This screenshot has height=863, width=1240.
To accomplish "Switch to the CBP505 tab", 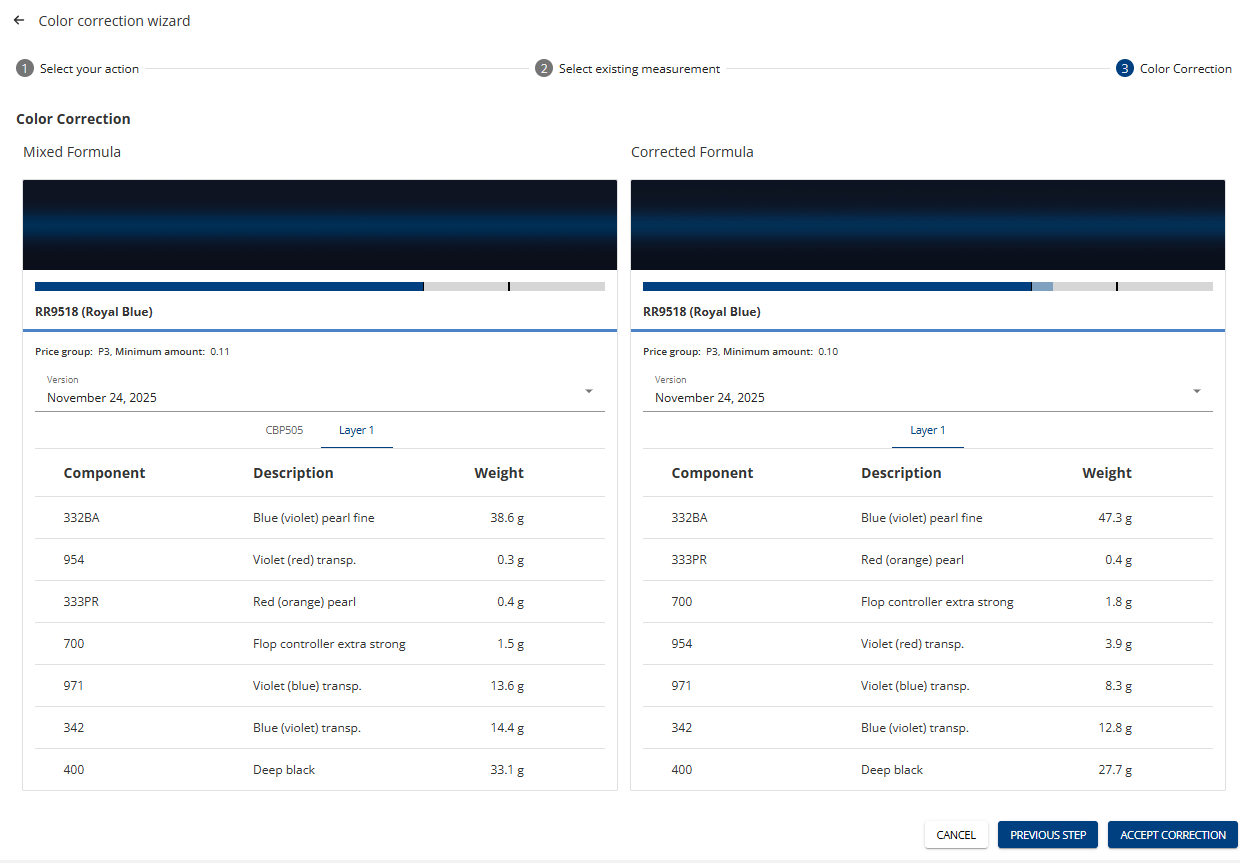I will [284, 430].
